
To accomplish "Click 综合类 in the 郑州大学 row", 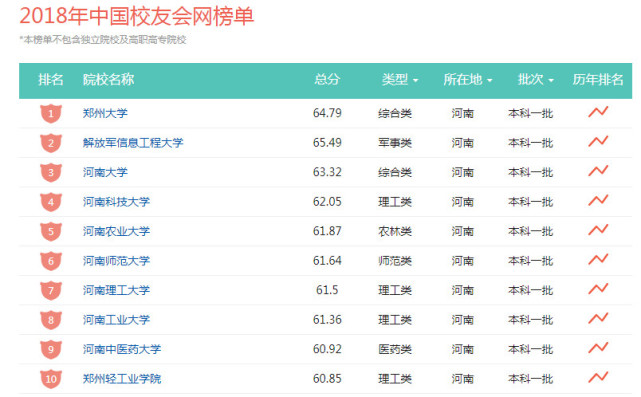I will click(x=395, y=113).
